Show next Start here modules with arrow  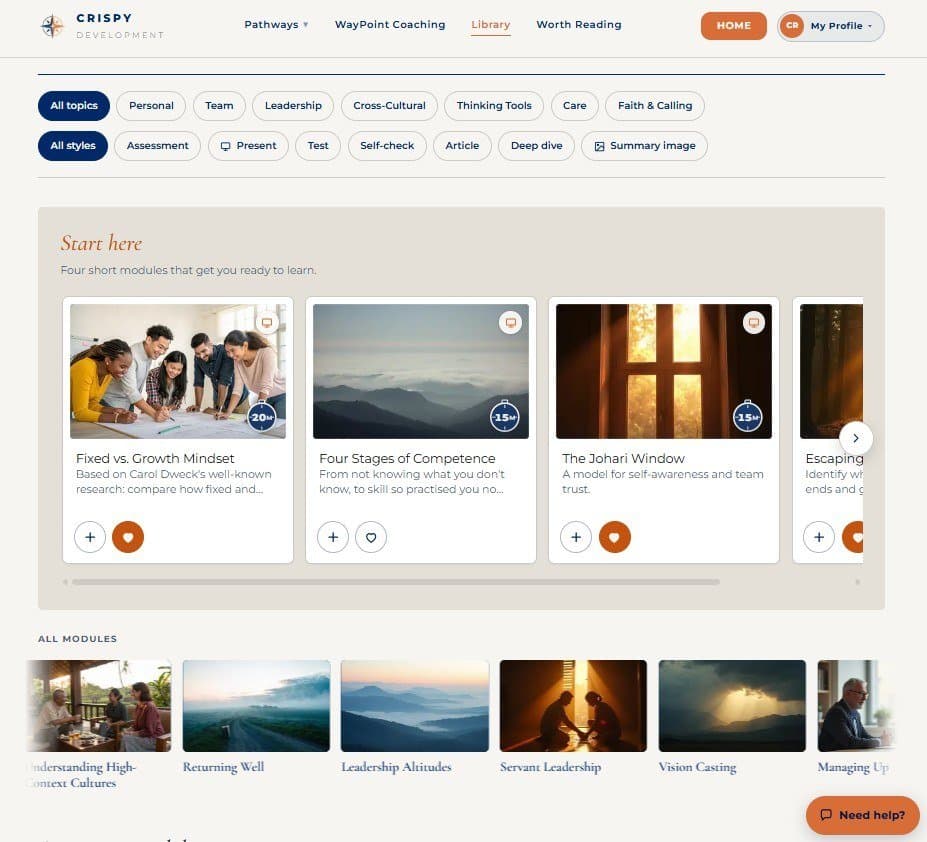click(x=855, y=438)
